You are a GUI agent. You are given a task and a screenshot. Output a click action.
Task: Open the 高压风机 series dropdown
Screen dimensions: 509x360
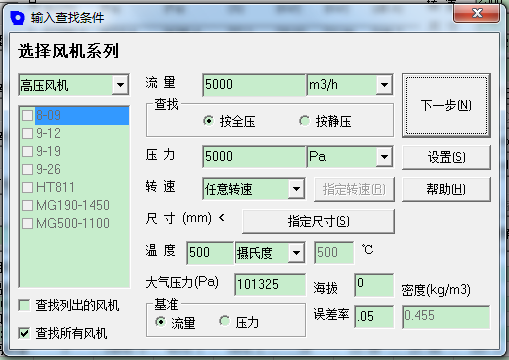(x=120, y=85)
